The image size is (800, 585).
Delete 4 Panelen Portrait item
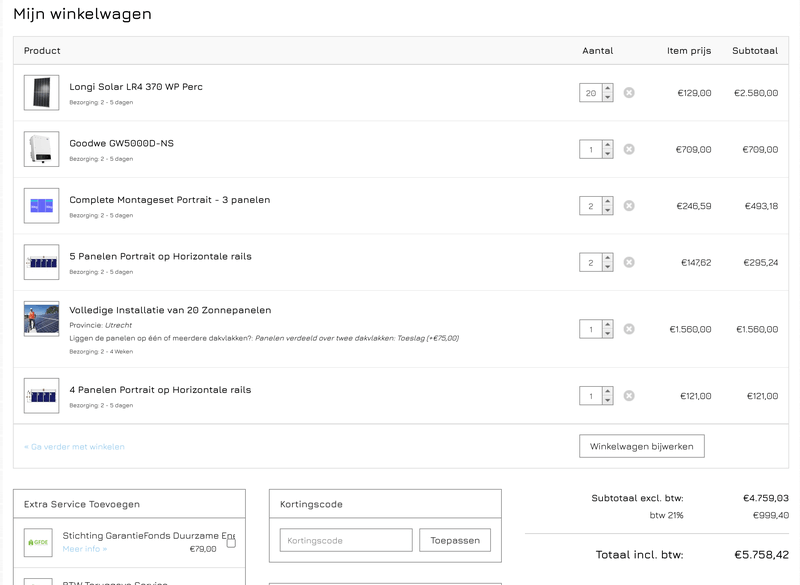tap(629, 396)
